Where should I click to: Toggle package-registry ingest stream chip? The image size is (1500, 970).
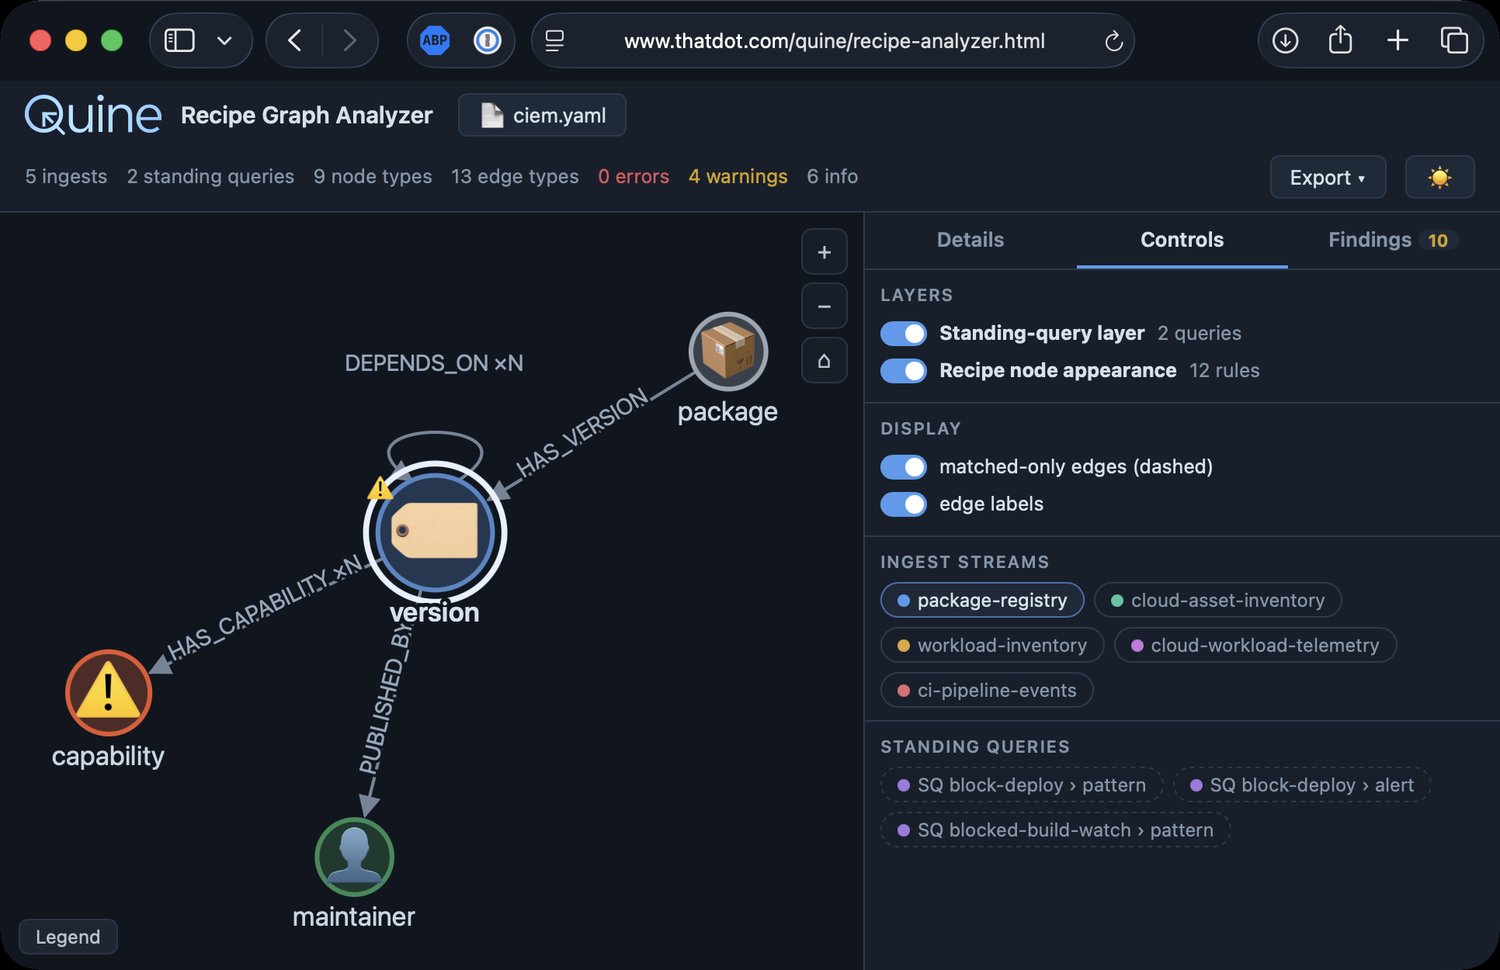[x=982, y=600]
